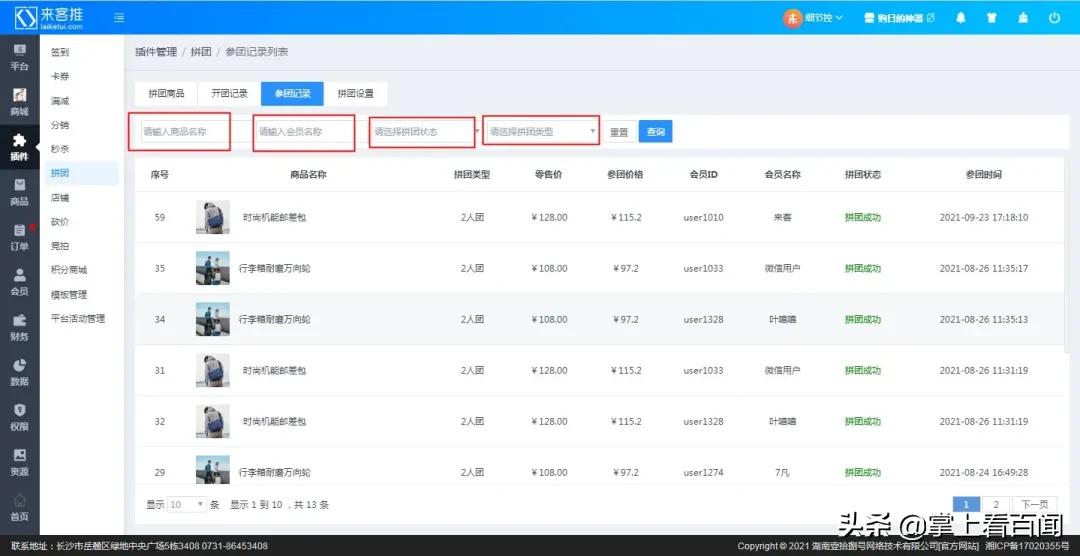
Task: Click the product thumbnail in row 35
Action: [213, 268]
